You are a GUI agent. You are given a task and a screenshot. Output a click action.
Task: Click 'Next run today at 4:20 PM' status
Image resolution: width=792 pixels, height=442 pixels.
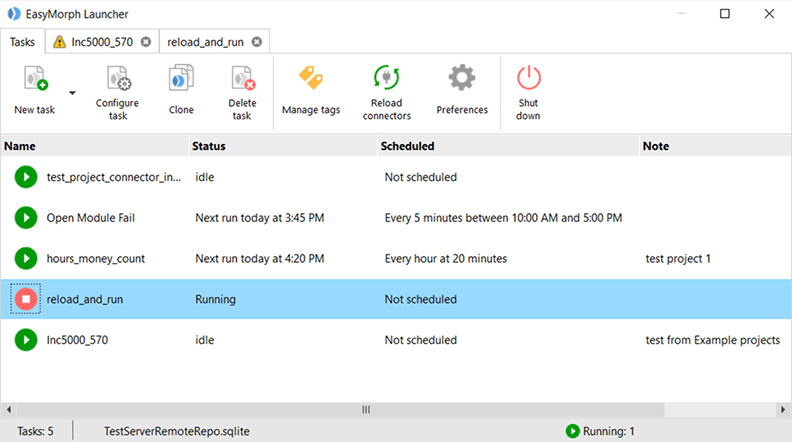click(260, 259)
